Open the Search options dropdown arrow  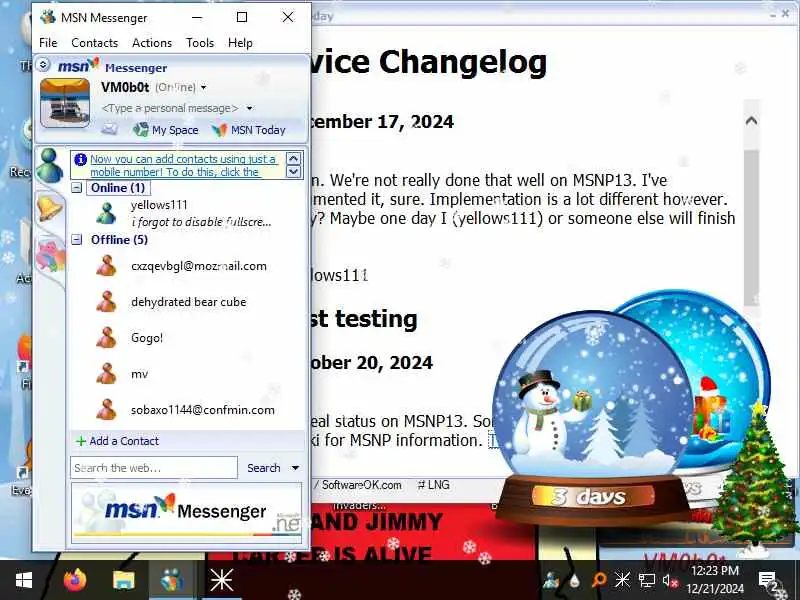click(295, 468)
